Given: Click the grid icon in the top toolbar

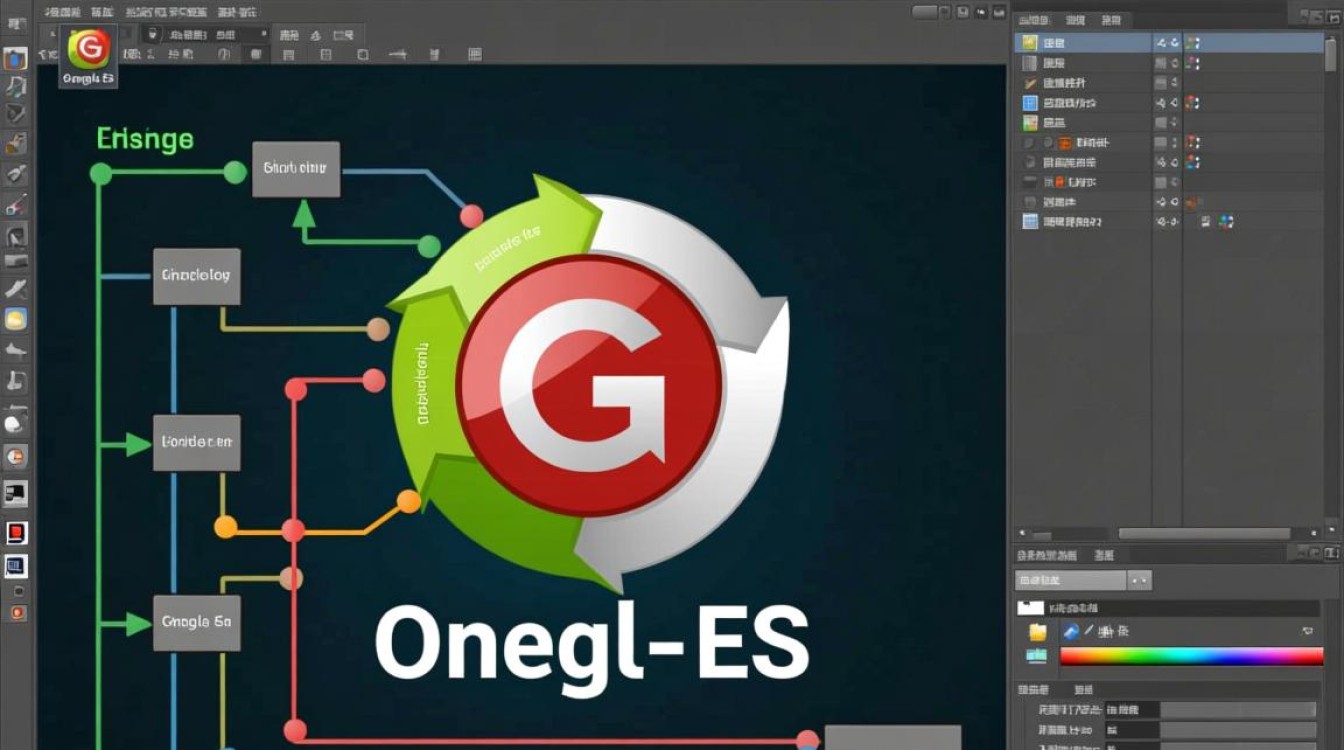Looking at the screenshot, I should click(325, 54).
